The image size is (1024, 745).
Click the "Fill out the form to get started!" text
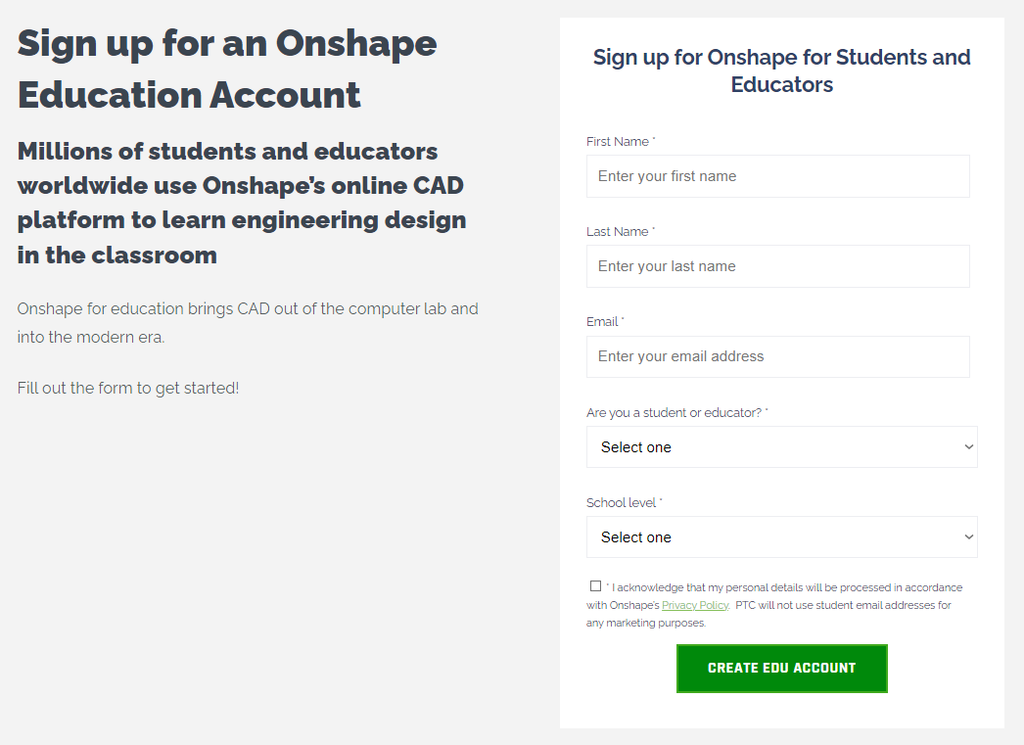point(128,388)
